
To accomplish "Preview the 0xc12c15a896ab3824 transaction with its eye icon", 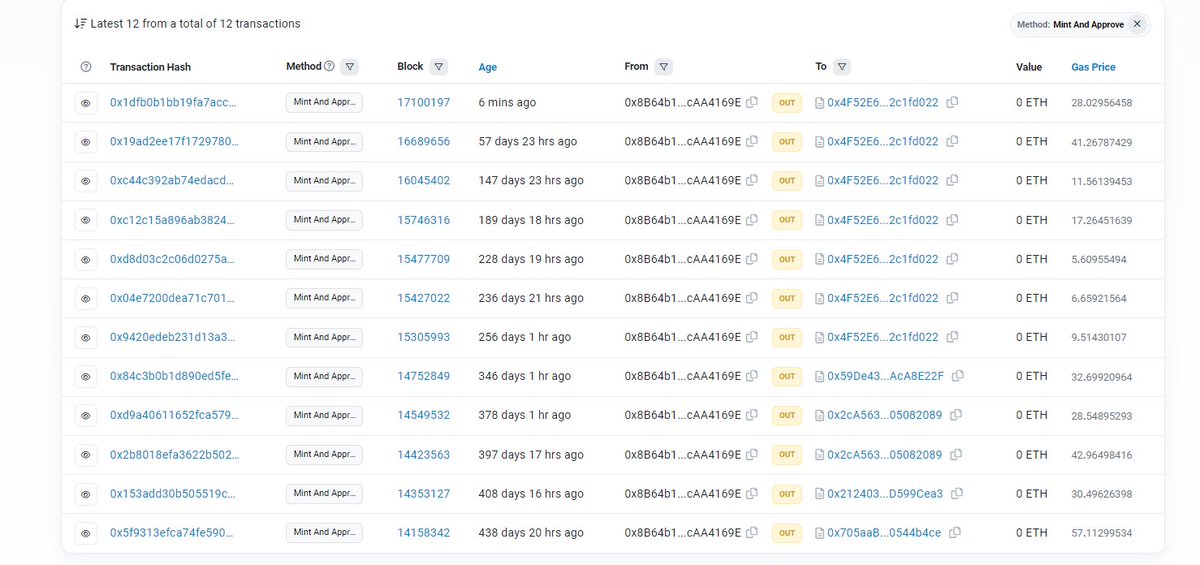I will [x=86, y=220].
